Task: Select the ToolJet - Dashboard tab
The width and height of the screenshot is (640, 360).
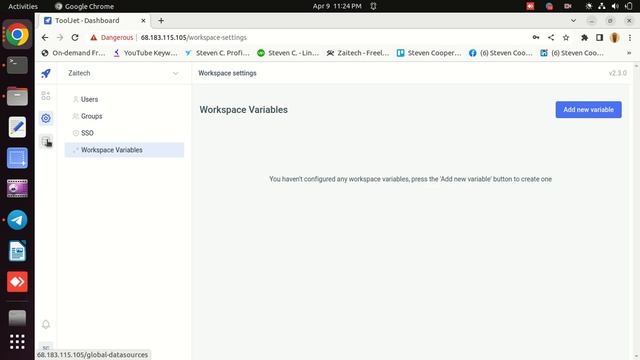Action: (x=95, y=20)
